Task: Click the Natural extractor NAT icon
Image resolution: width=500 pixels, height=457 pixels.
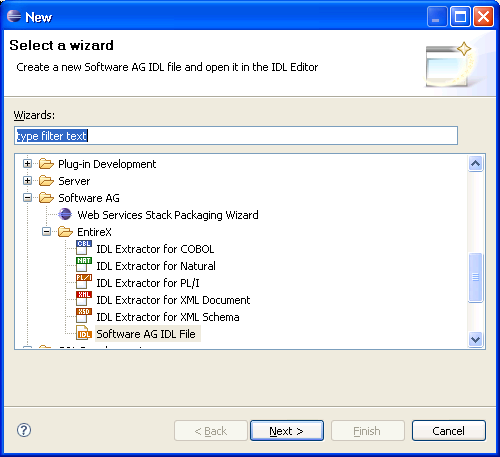Action: click(x=84, y=265)
